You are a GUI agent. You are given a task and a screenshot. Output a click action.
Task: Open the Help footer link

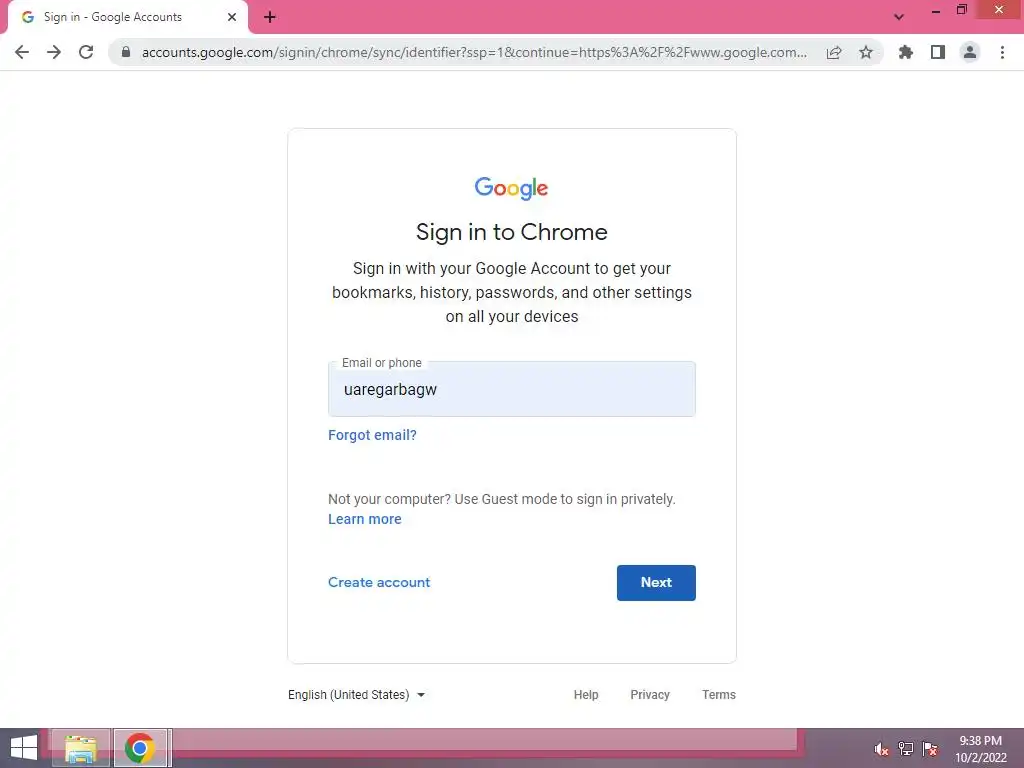coord(586,695)
